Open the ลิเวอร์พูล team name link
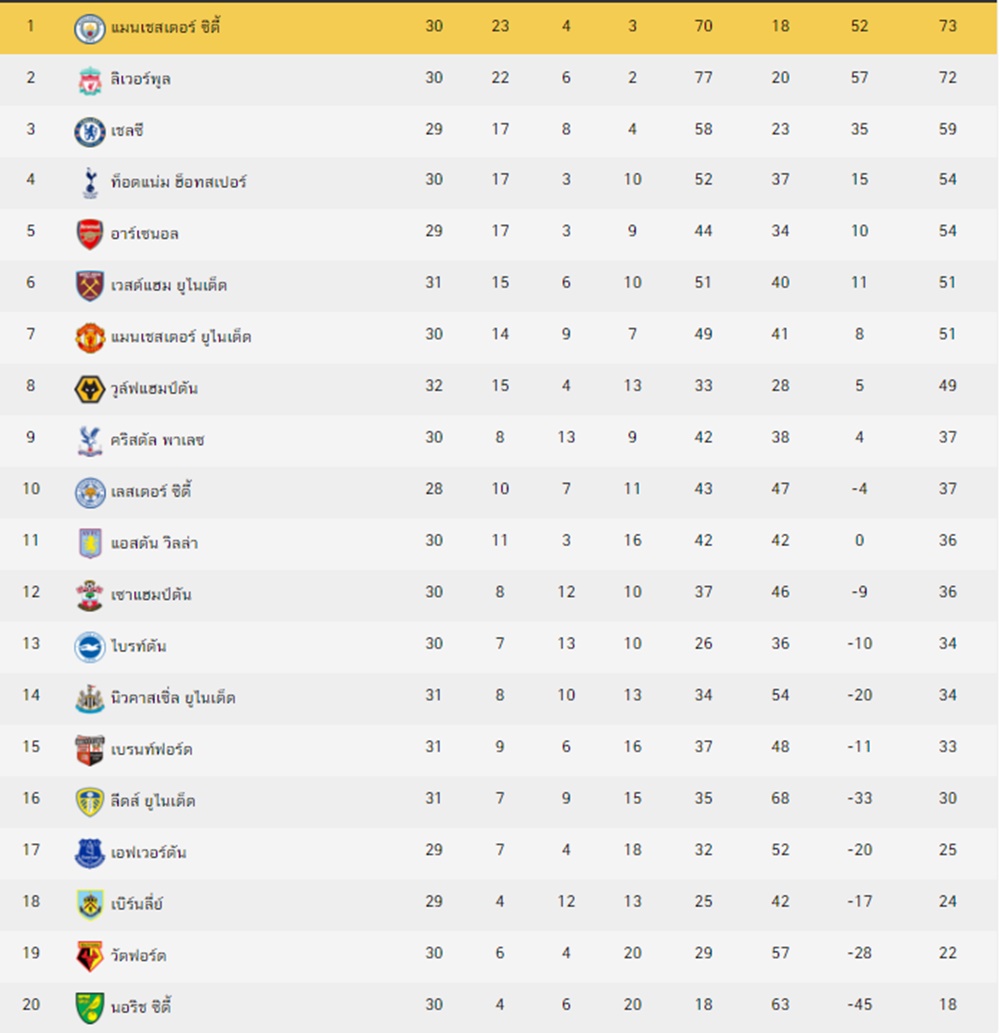This screenshot has width=1000, height=1033. [140, 79]
